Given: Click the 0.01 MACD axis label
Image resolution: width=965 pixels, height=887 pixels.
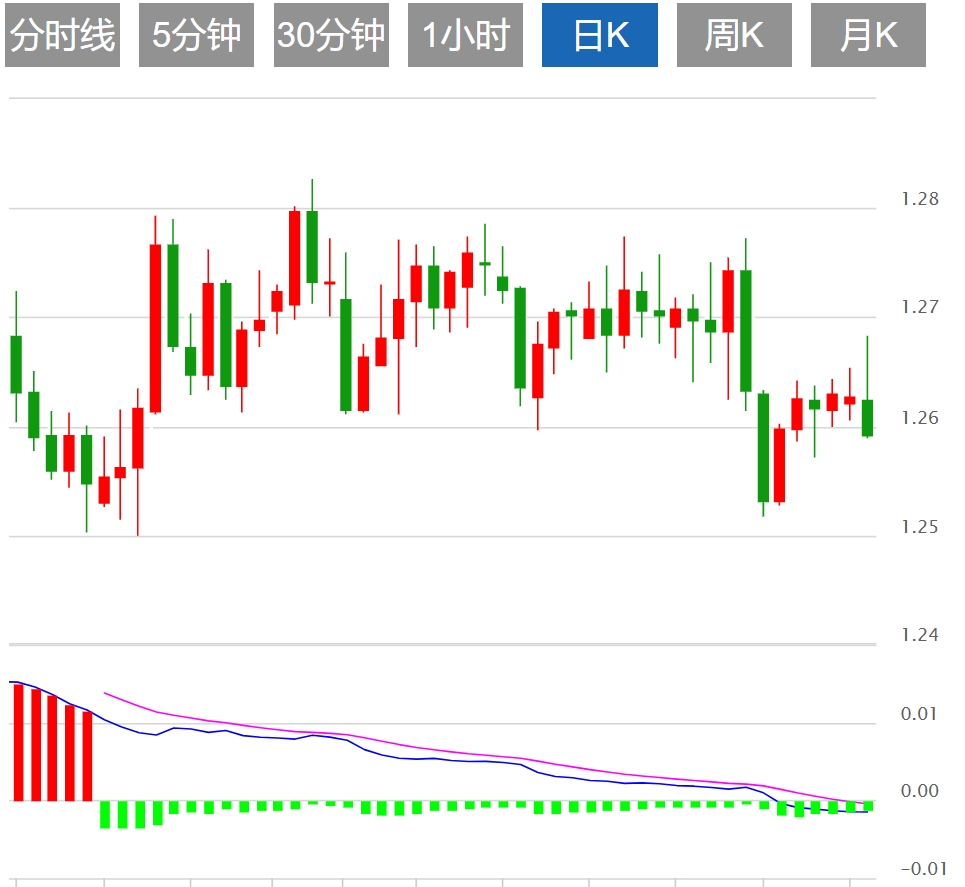Looking at the screenshot, I should pos(919,714).
